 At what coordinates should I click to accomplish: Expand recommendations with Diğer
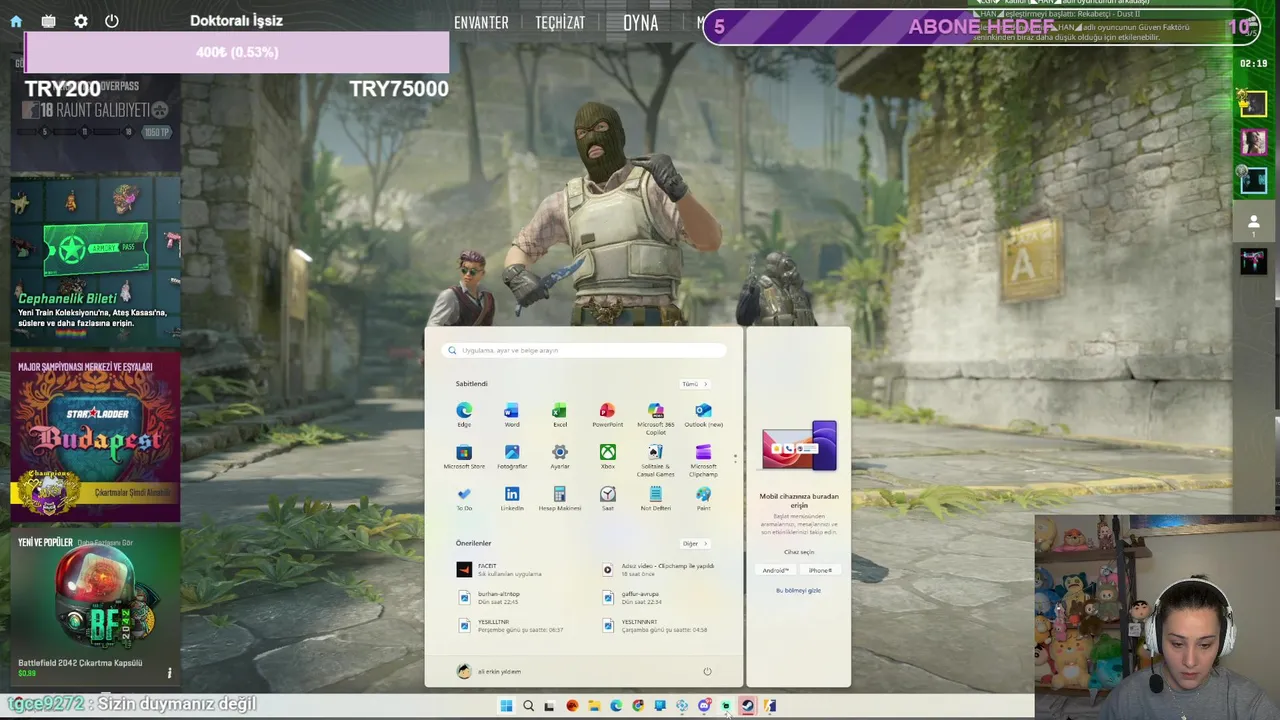(694, 544)
